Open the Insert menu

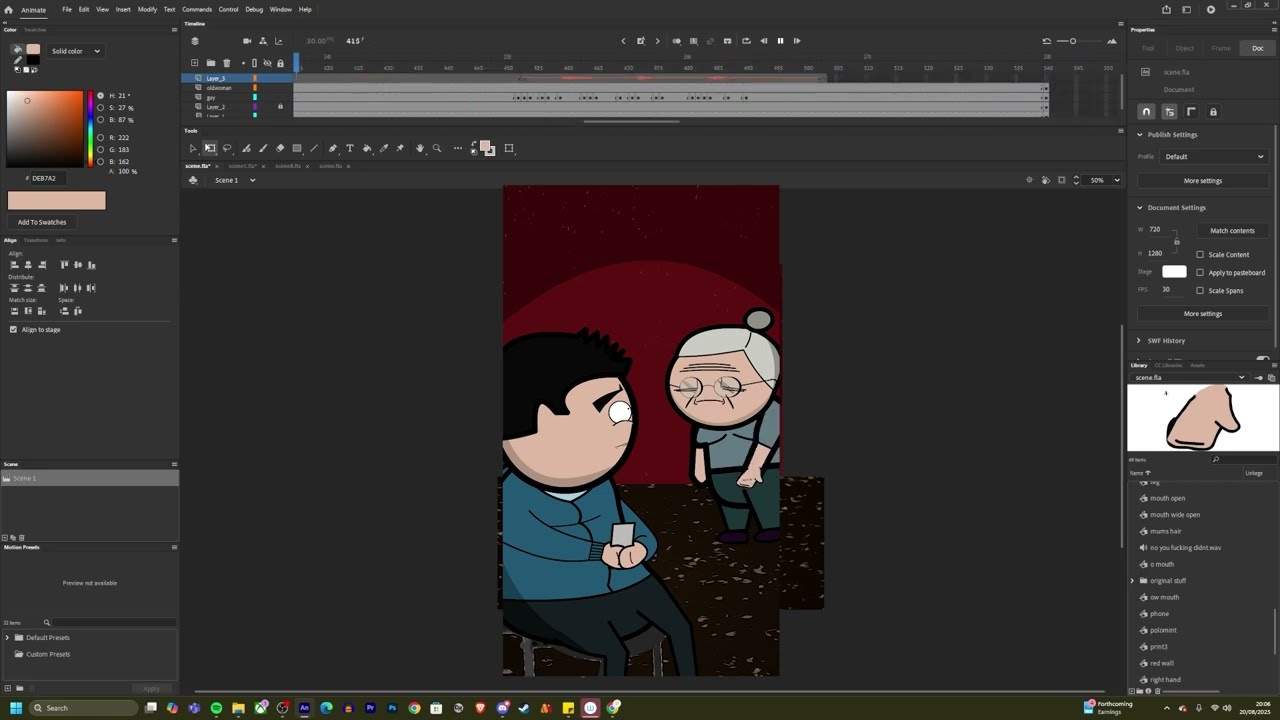pyautogui.click(x=123, y=9)
